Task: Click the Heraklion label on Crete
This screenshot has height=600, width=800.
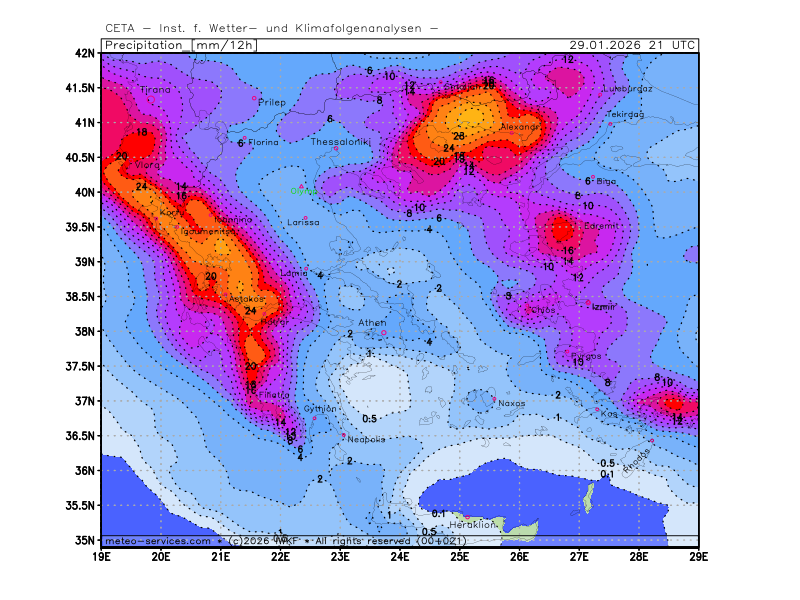Action: tap(473, 524)
